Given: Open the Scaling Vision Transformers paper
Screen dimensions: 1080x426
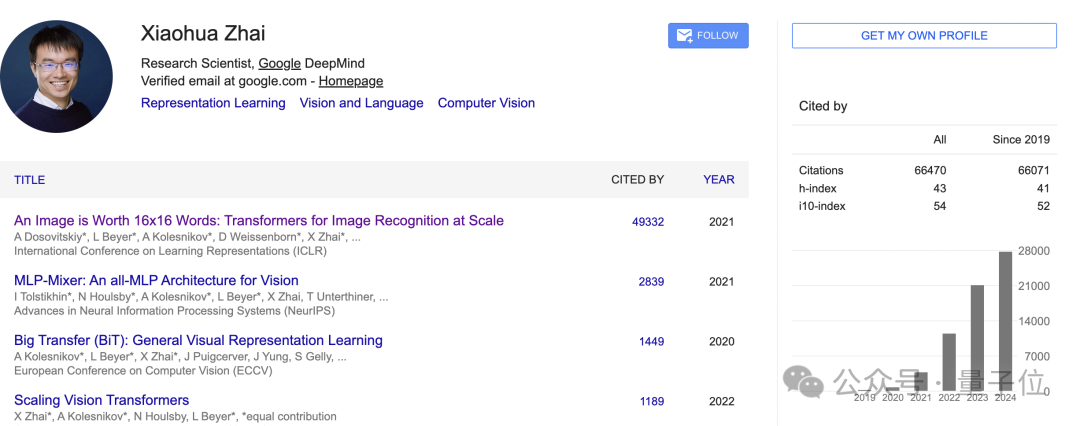Looking at the screenshot, I should tap(101, 400).
